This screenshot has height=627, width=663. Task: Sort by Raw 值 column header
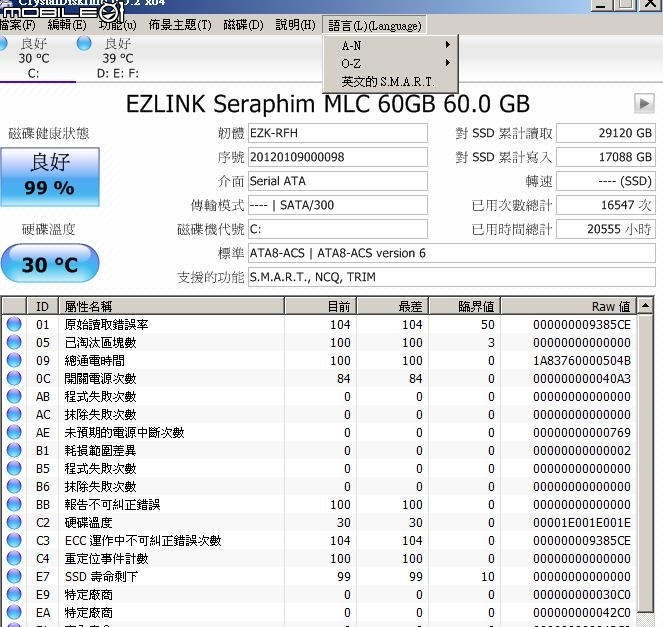pos(568,306)
